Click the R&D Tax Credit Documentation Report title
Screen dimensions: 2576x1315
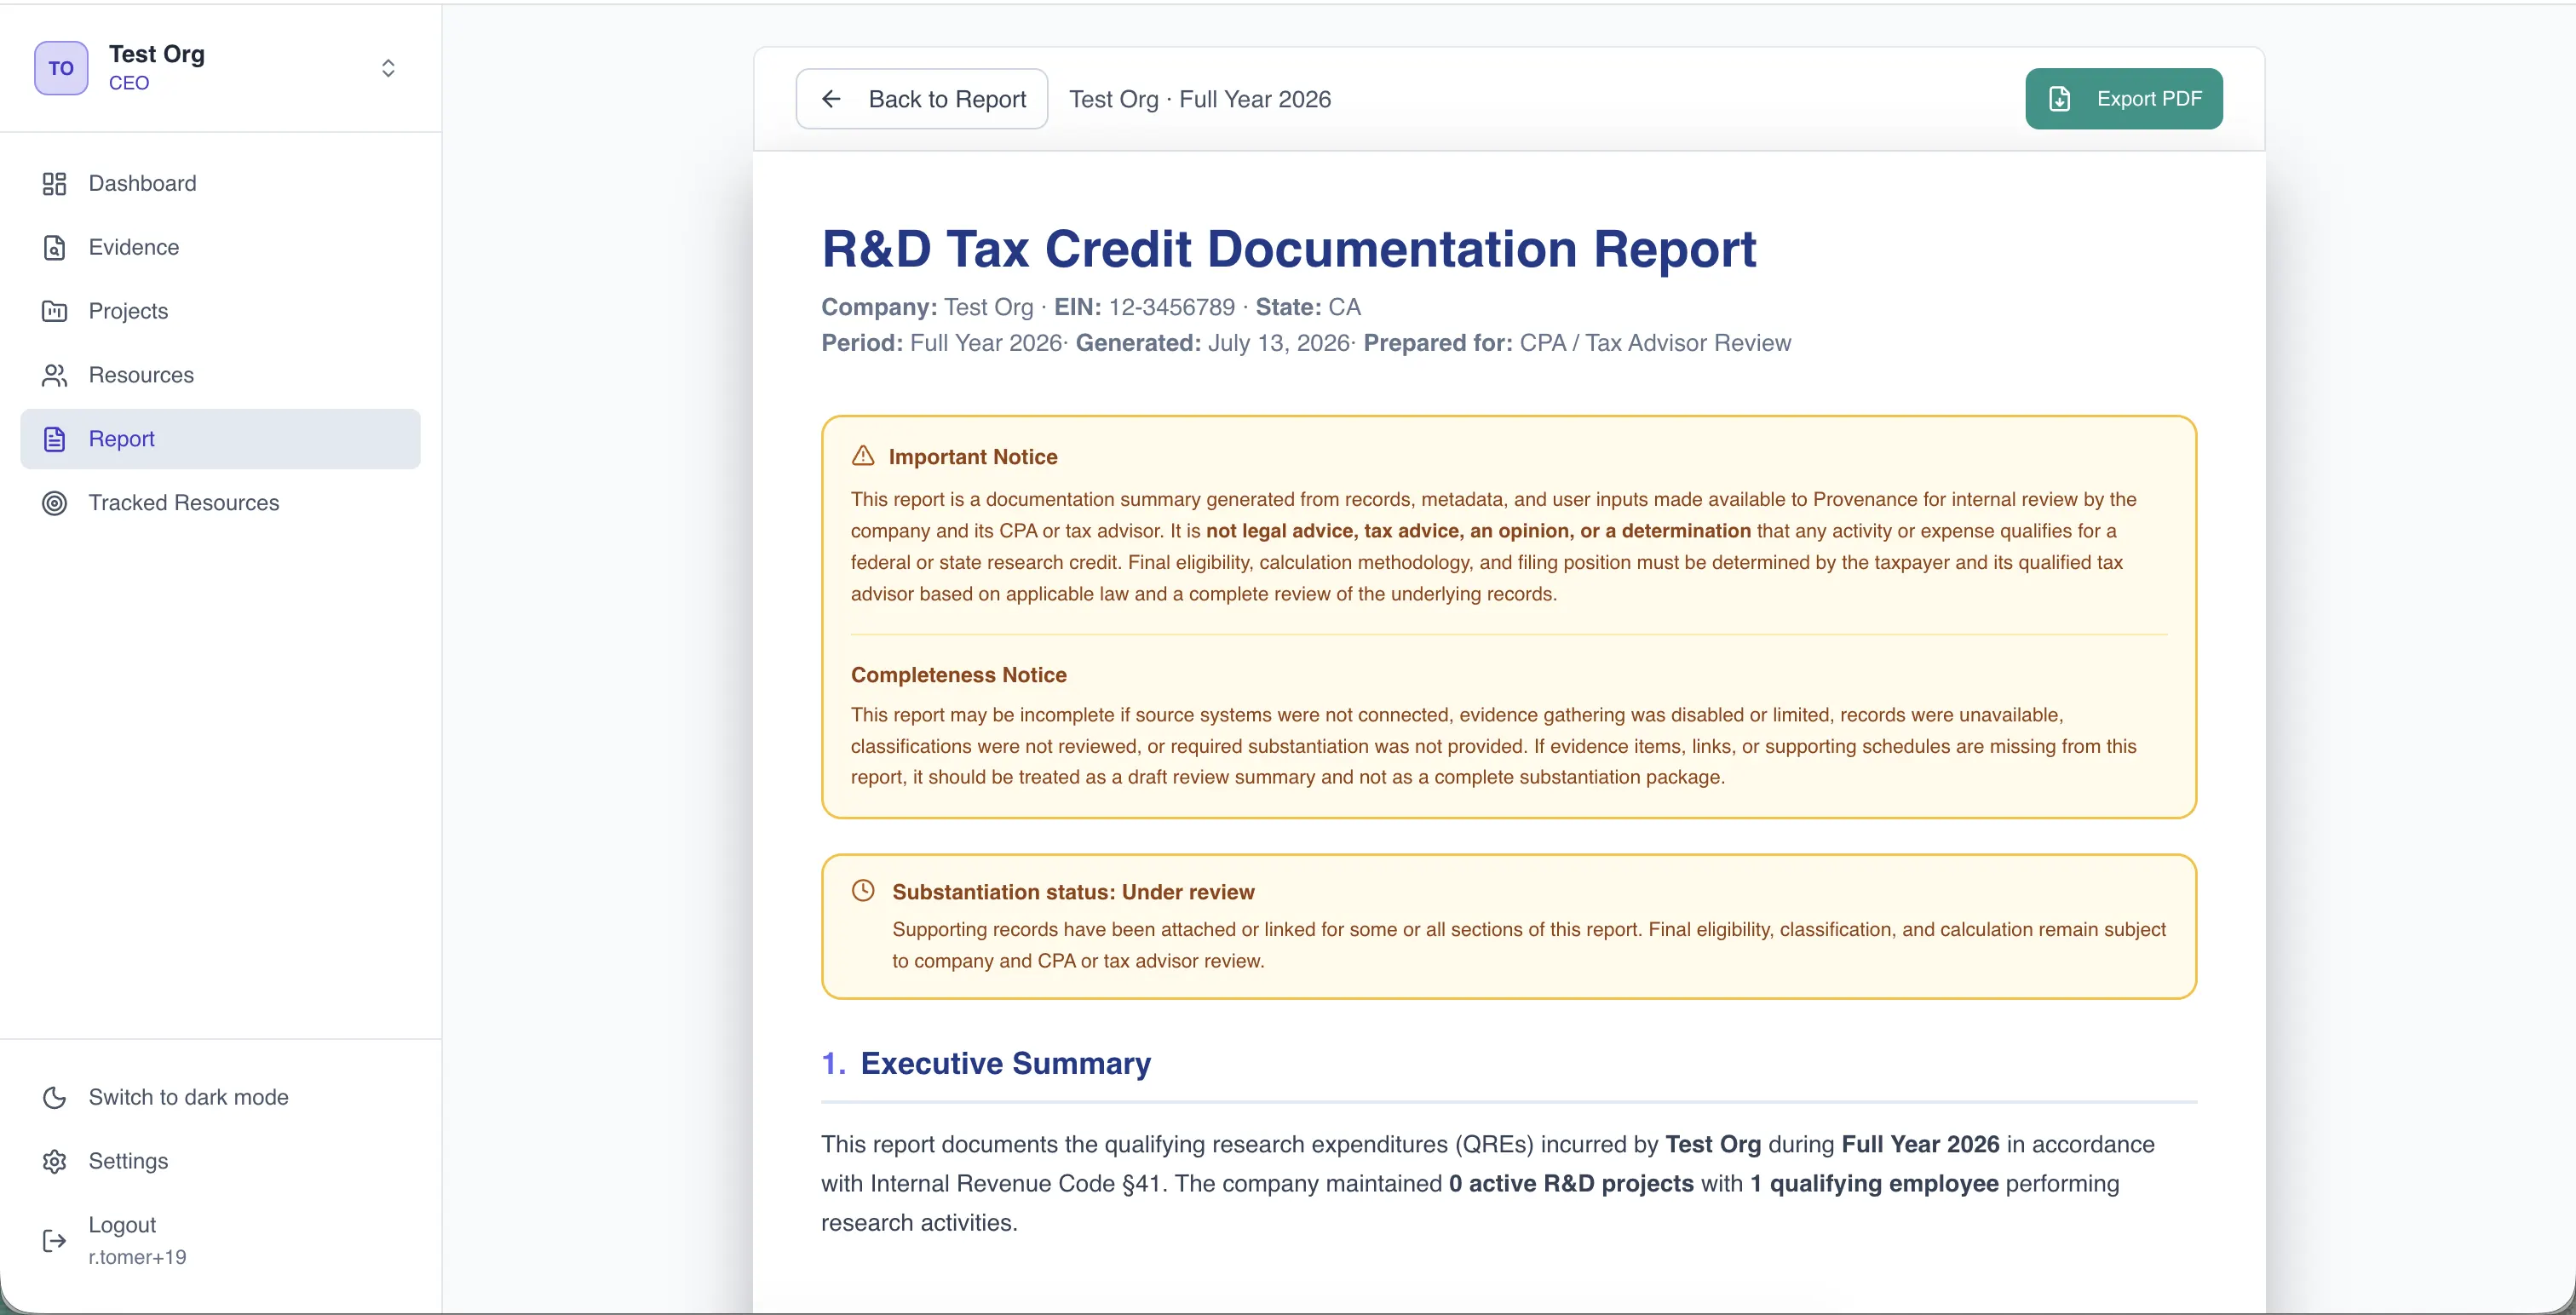pos(1289,249)
